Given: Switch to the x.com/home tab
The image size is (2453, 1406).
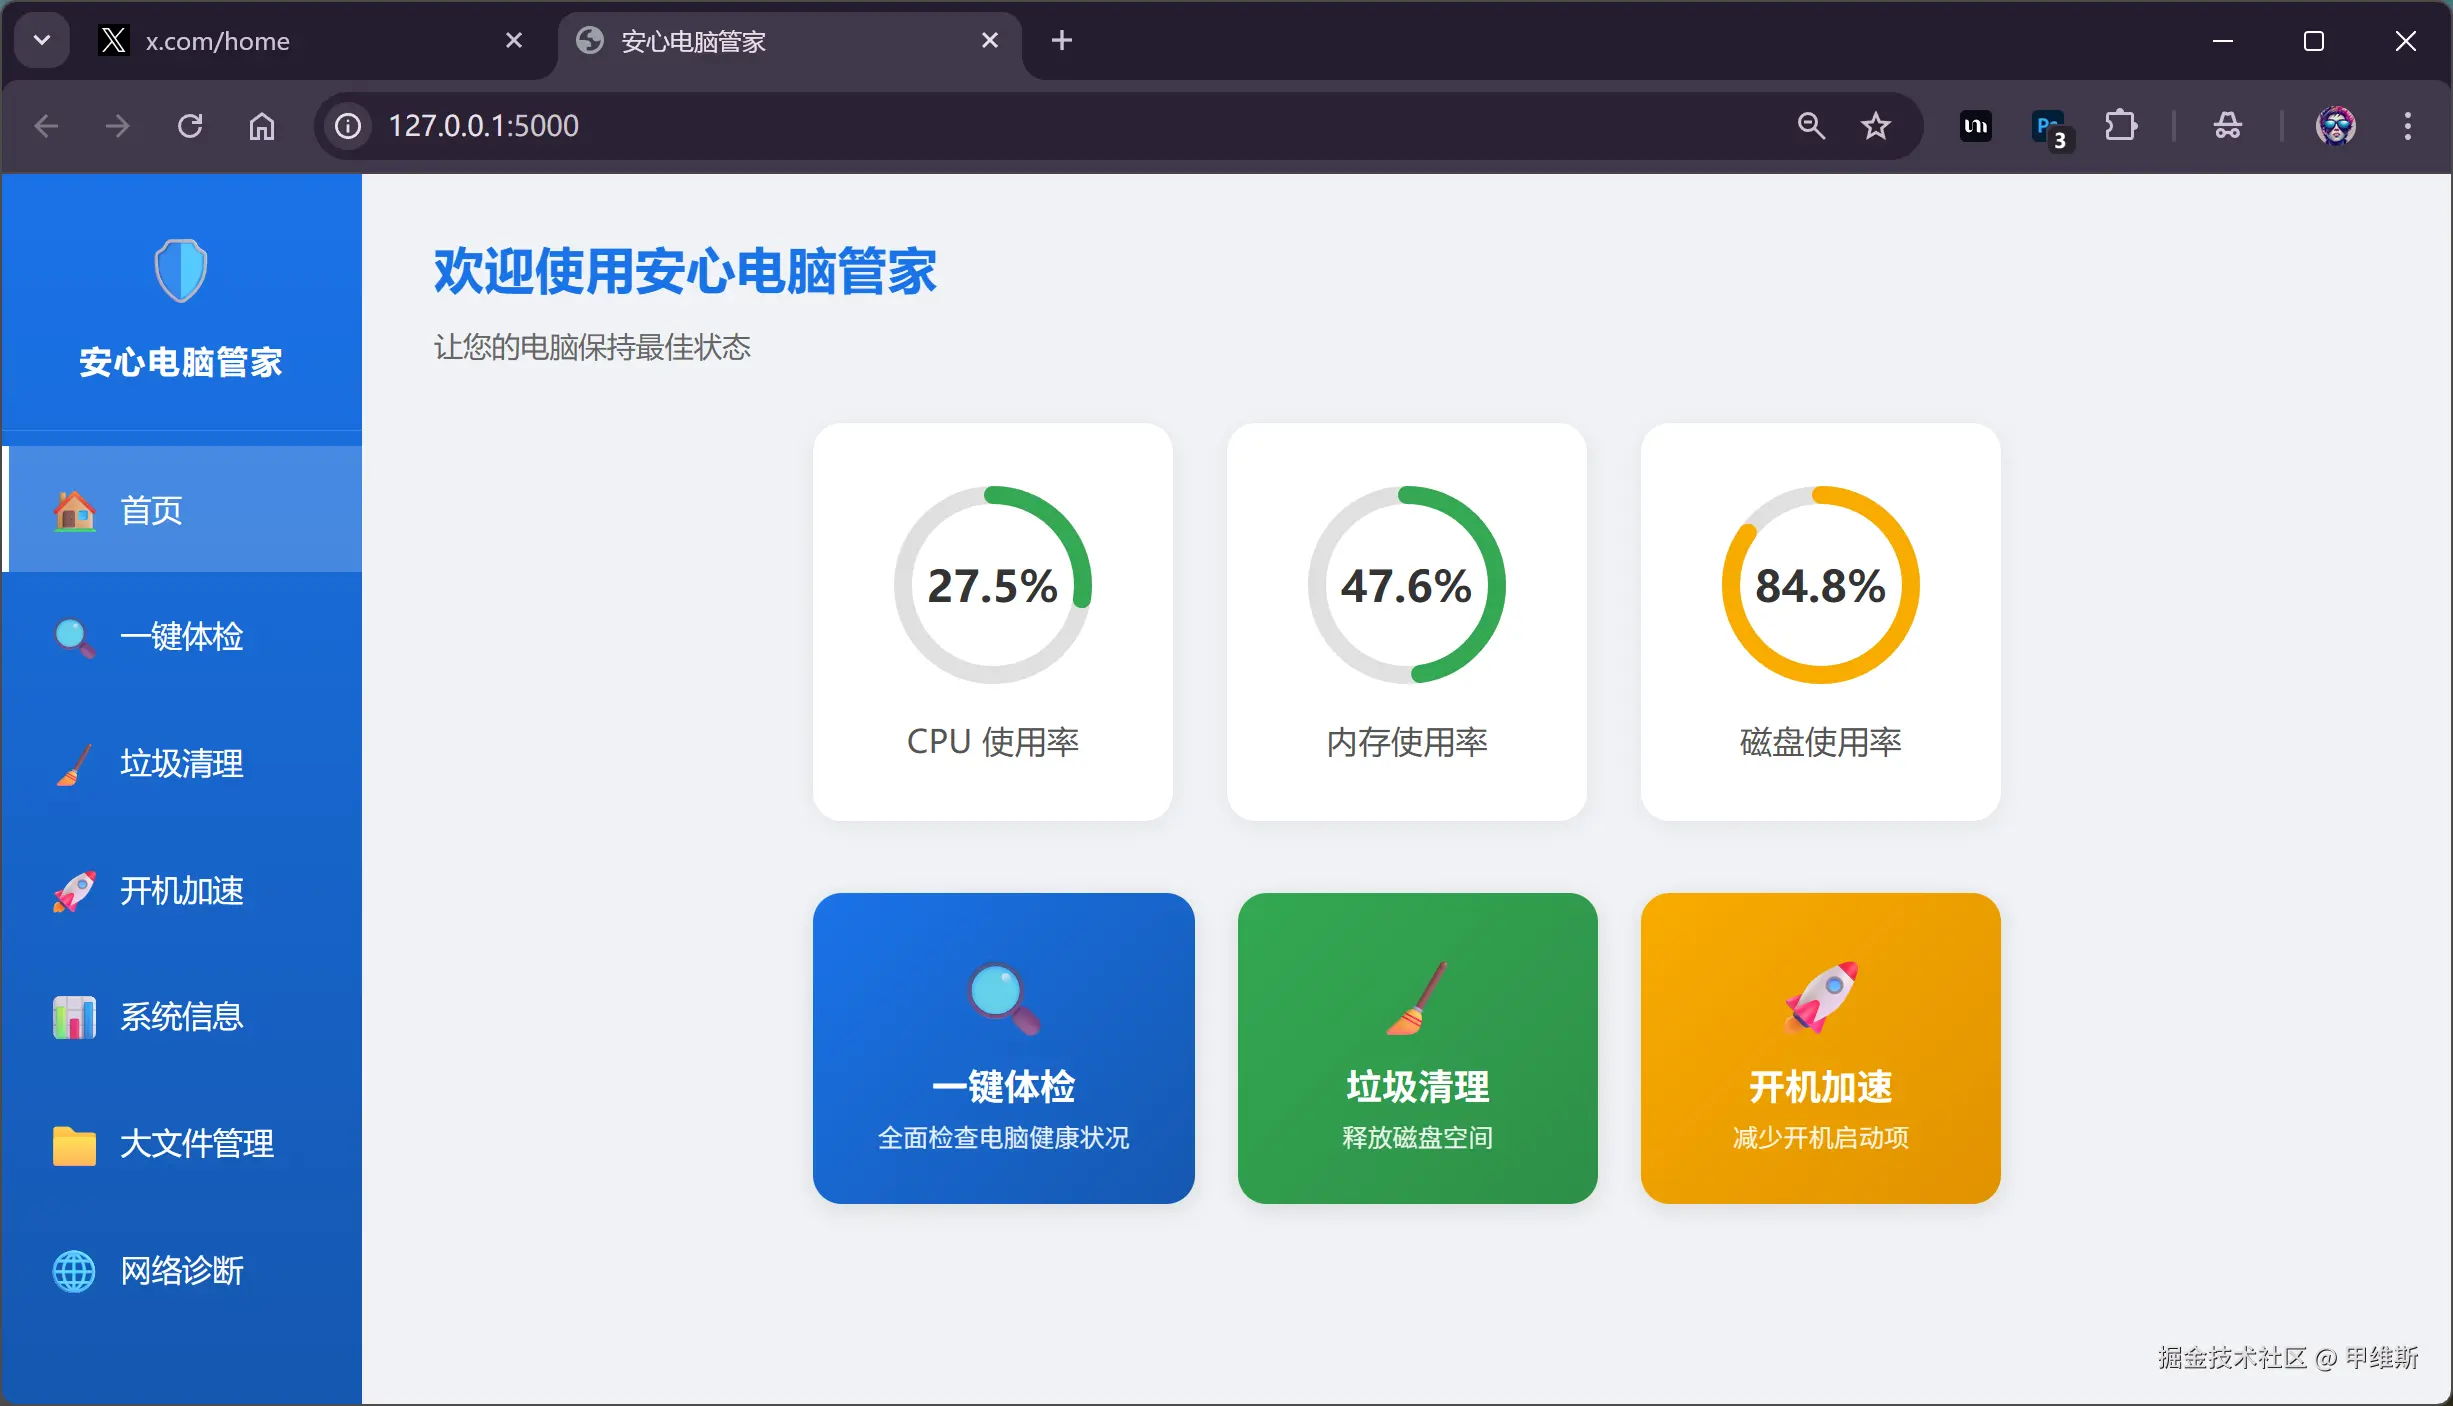Looking at the screenshot, I should pos(280,40).
